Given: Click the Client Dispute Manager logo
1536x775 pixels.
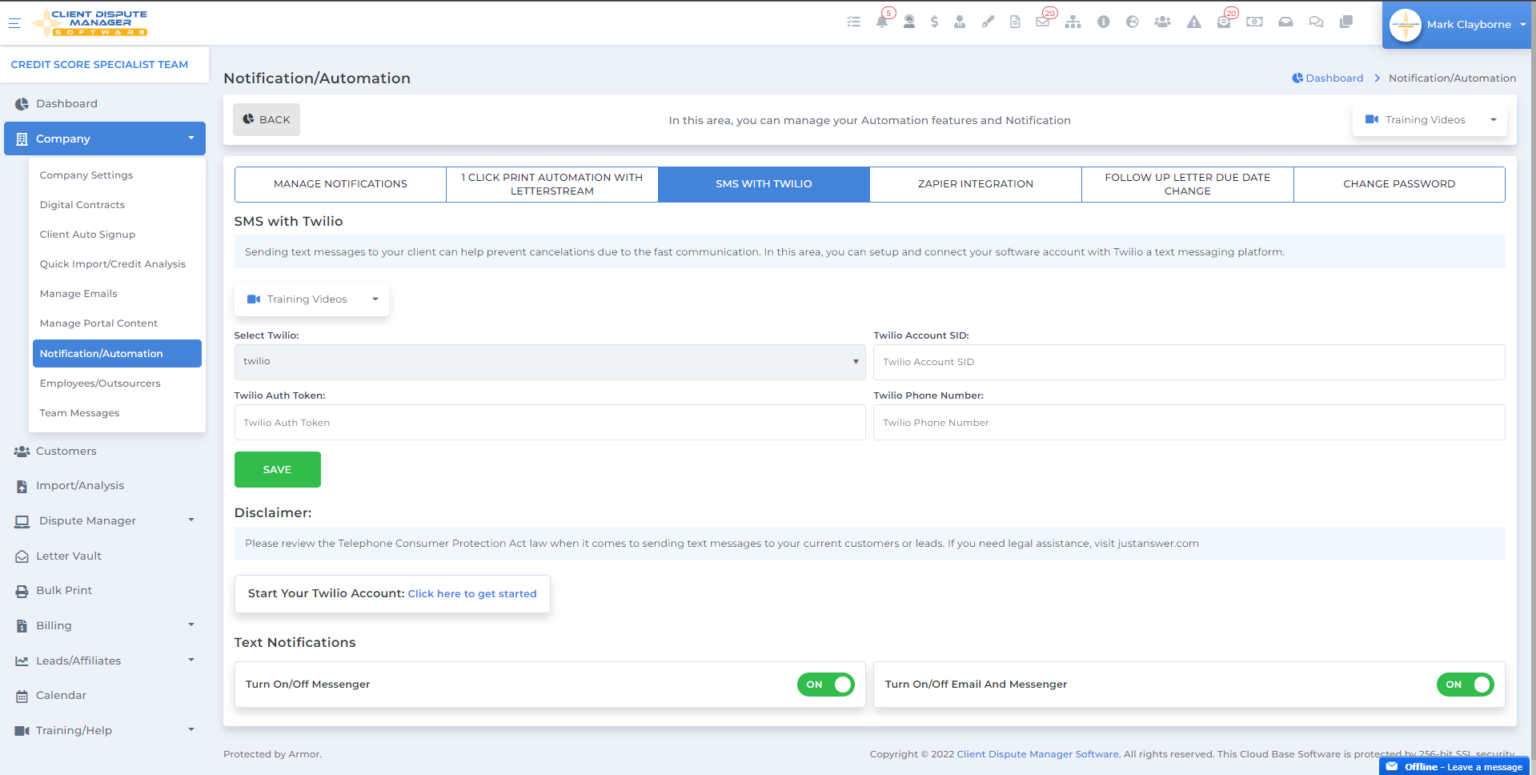Looking at the screenshot, I should click(88, 21).
